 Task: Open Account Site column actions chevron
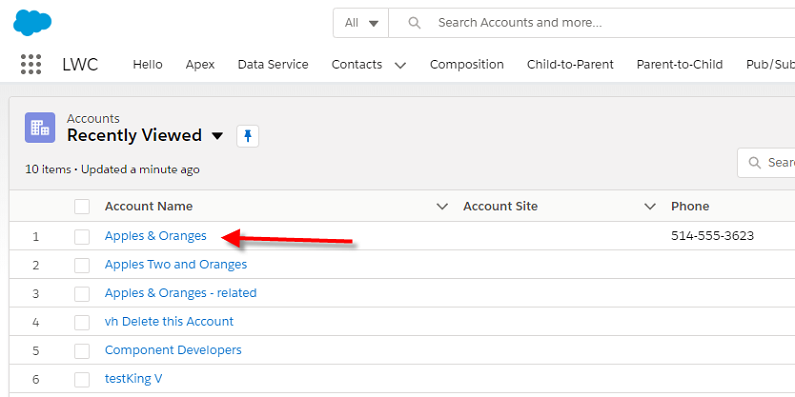pyautogui.click(x=649, y=206)
